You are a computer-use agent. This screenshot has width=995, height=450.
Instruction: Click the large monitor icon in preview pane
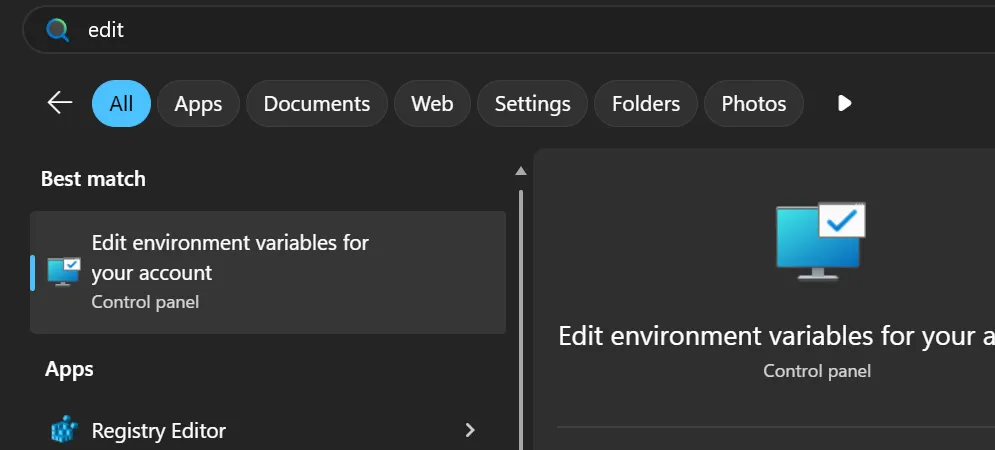[820, 241]
